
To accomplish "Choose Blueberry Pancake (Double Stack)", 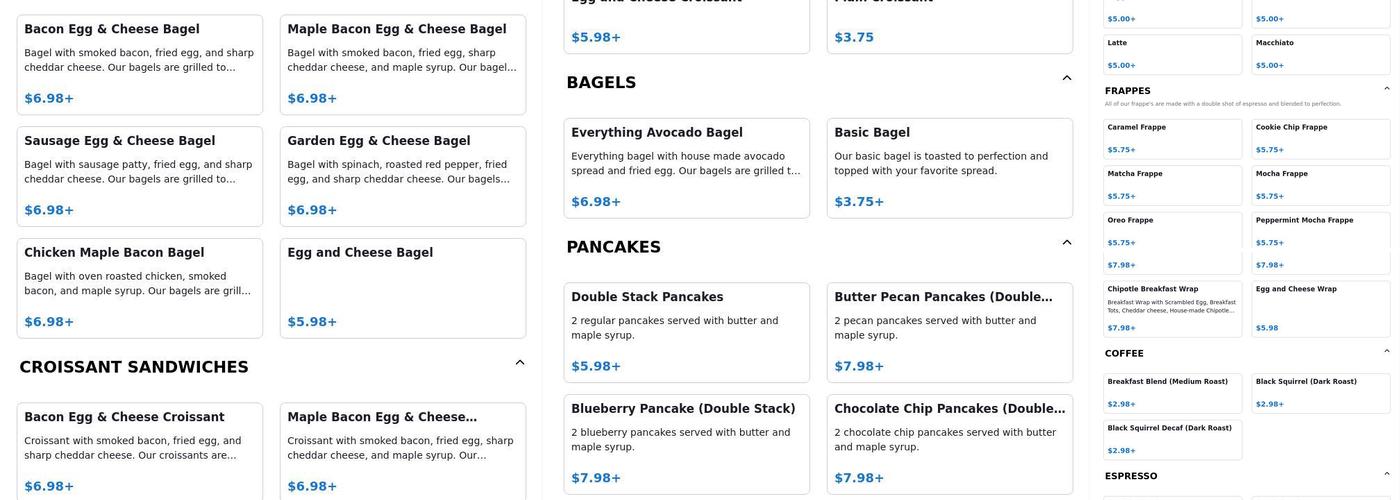I will (x=687, y=444).
